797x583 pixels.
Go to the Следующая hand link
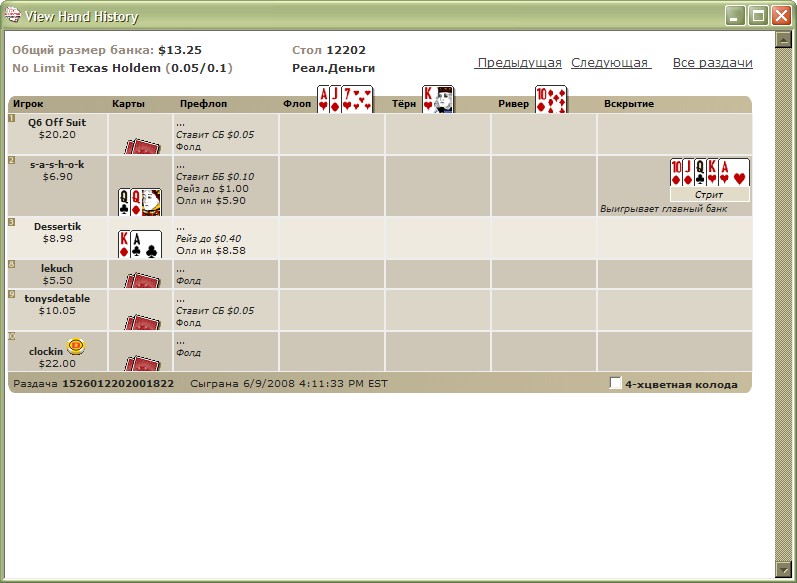[x=610, y=63]
